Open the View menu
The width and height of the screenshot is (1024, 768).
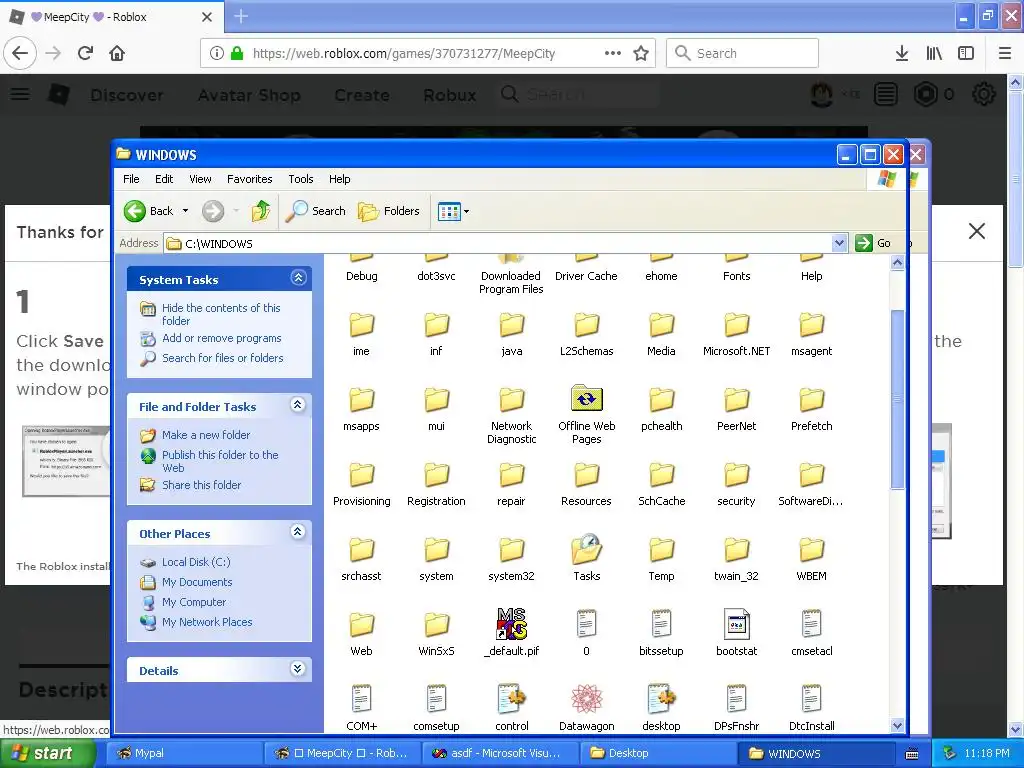pos(200,179)
